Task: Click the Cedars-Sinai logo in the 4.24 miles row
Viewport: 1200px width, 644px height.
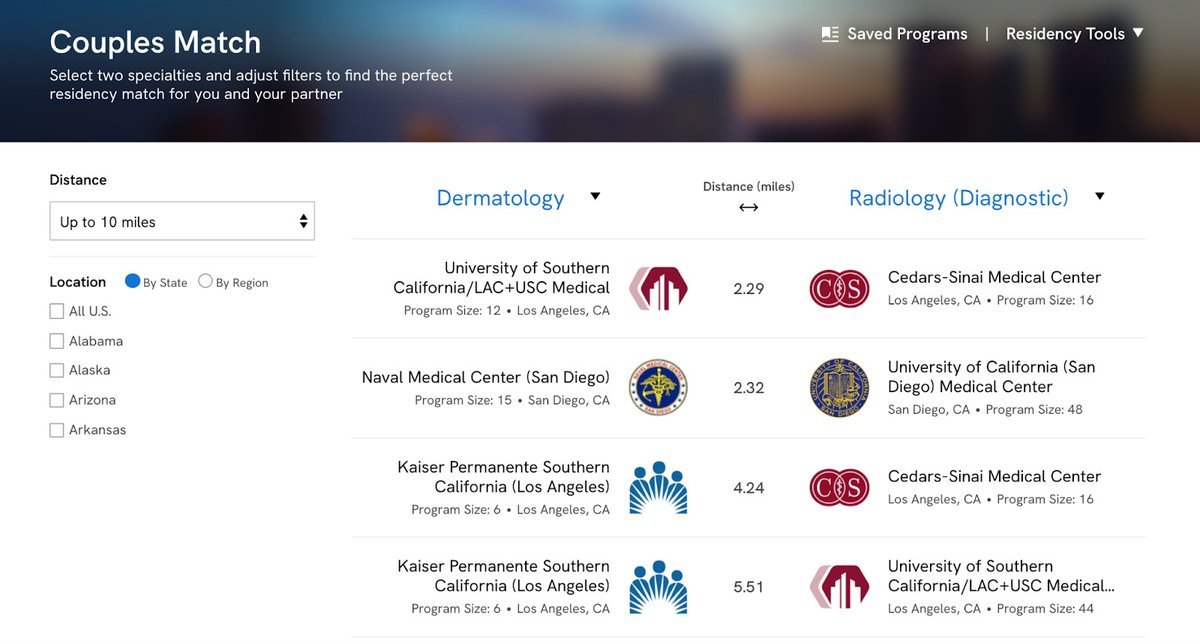Action: point(839,488)
